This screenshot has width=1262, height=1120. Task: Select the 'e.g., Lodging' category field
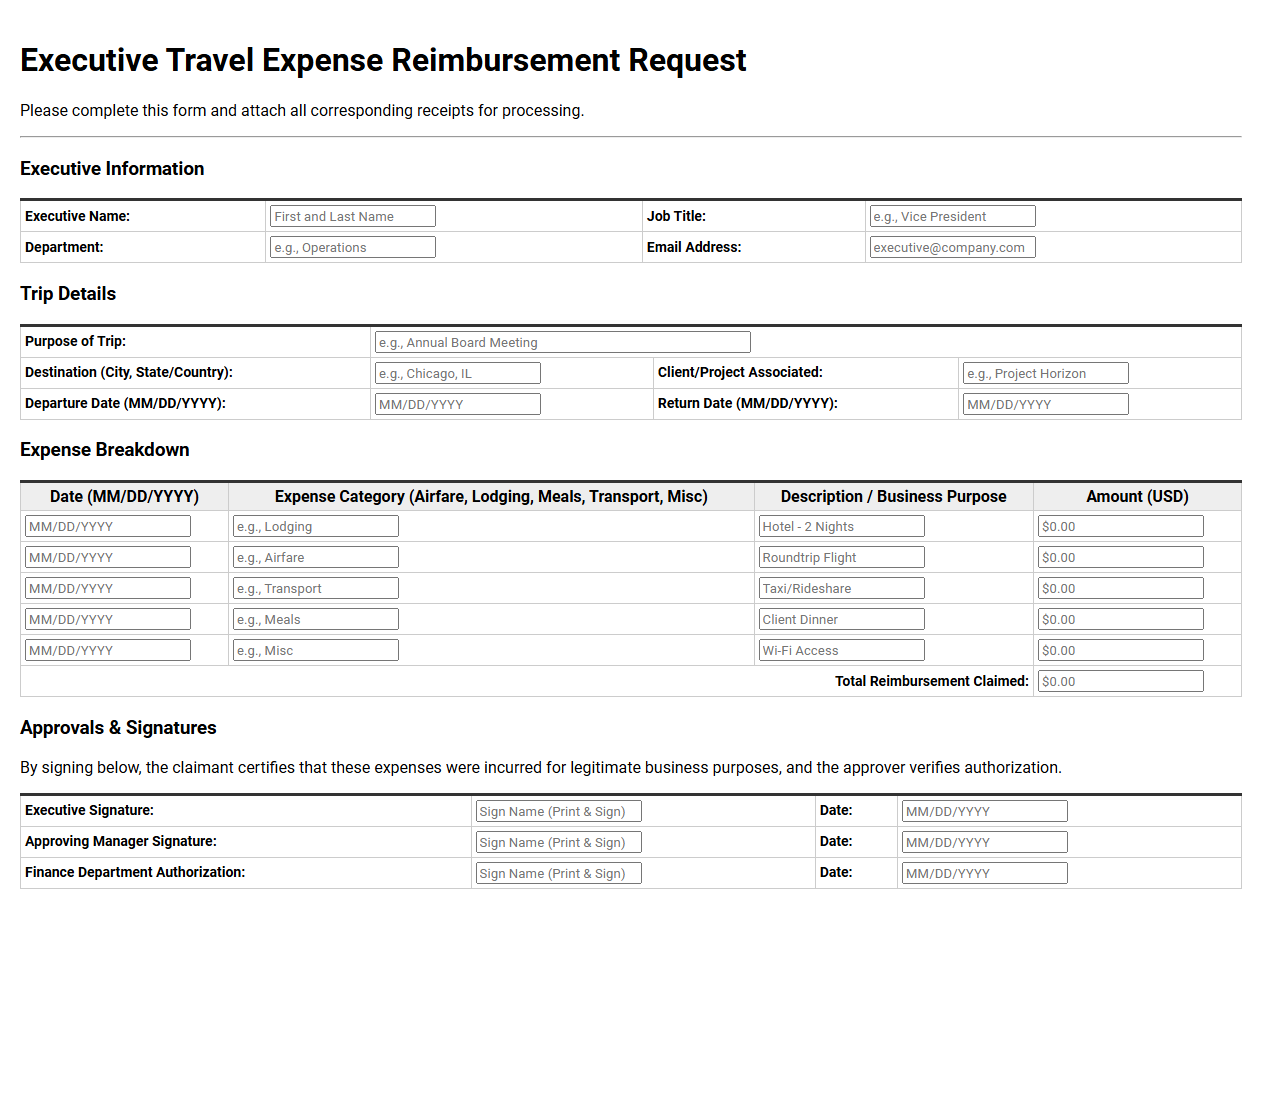coord(316,526)
